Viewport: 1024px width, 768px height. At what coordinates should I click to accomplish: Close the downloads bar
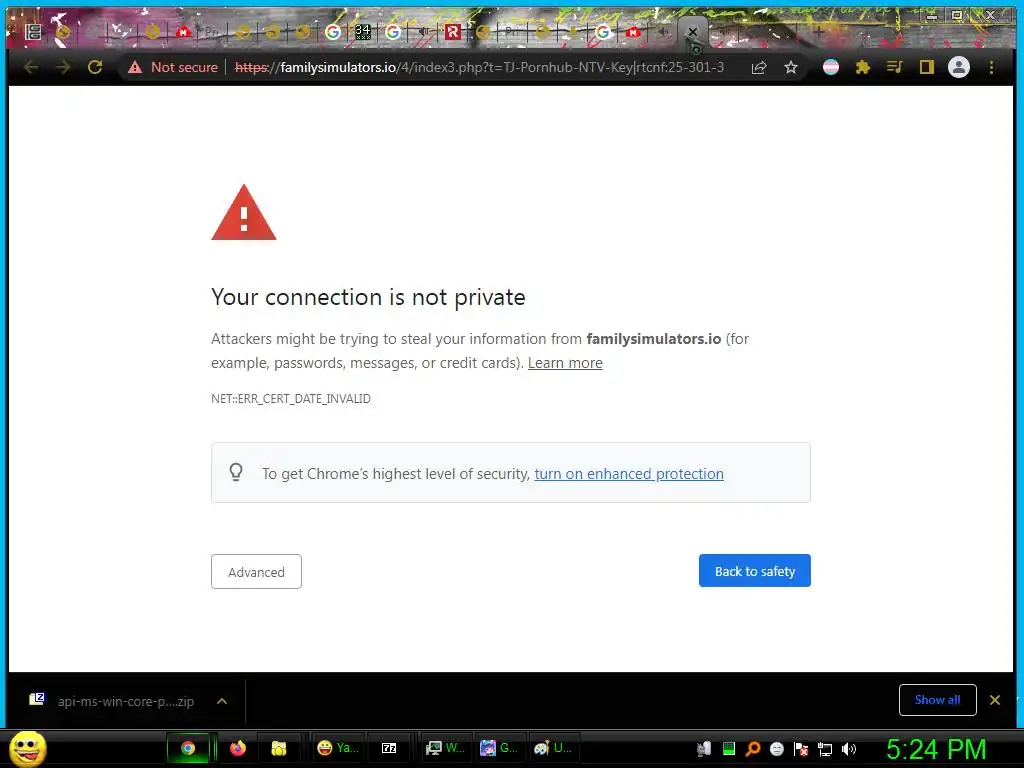pos(995,700)
